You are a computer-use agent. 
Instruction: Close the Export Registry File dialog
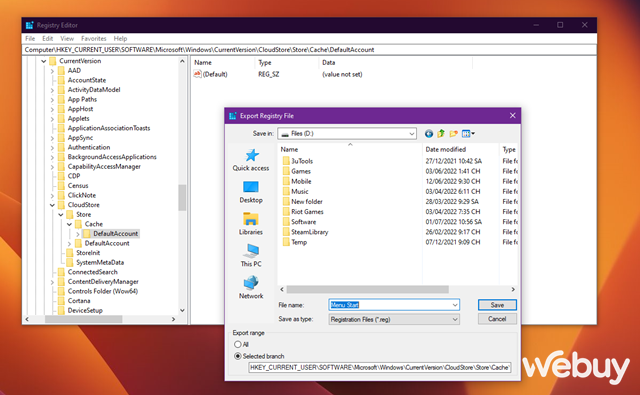pos(513,115)
